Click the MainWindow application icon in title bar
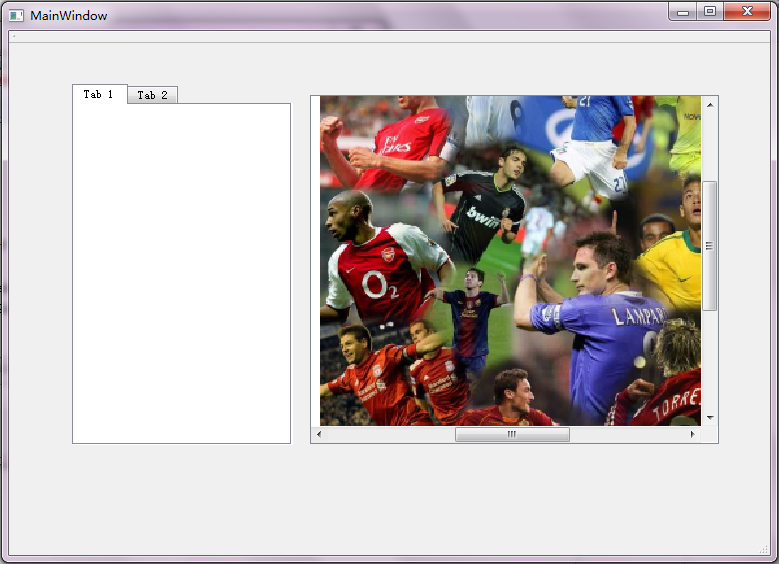Image resolution: width=779 pixels, height=564 pixels. coord(16,15)
